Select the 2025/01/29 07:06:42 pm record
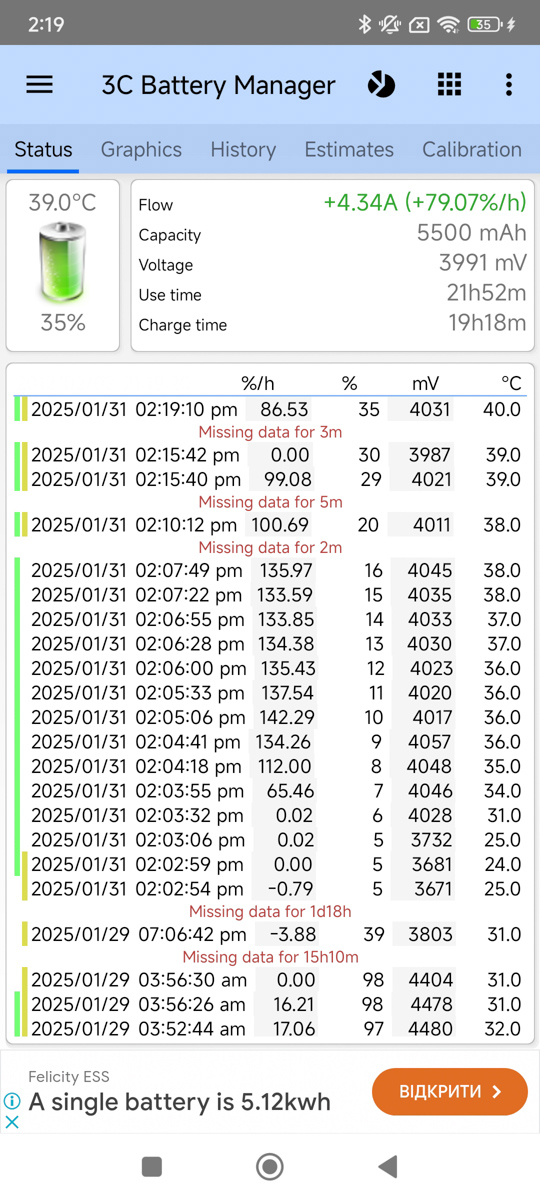This screenshot has width=540, height=1200. click(270, 935)
